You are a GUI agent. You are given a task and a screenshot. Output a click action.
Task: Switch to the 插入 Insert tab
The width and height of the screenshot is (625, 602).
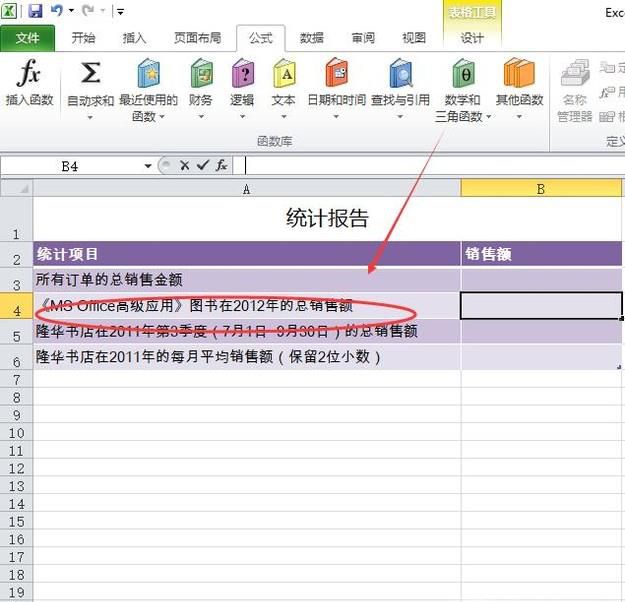(x=134, y=38)
